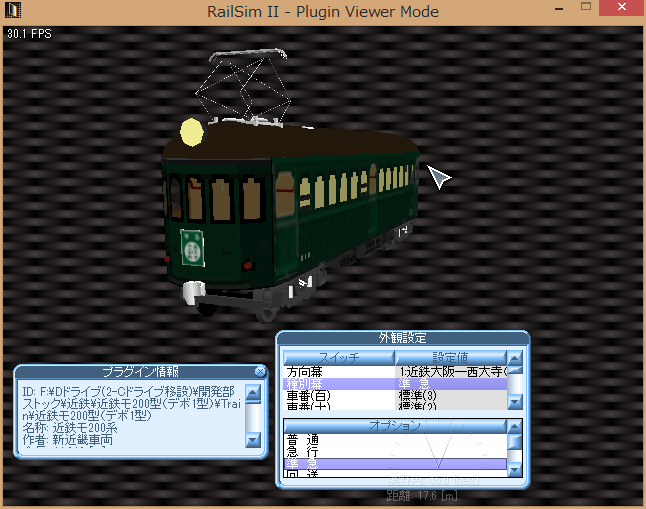Click the オプション list header
This screenshot has width=646, height=509.
tap(395, 426)
